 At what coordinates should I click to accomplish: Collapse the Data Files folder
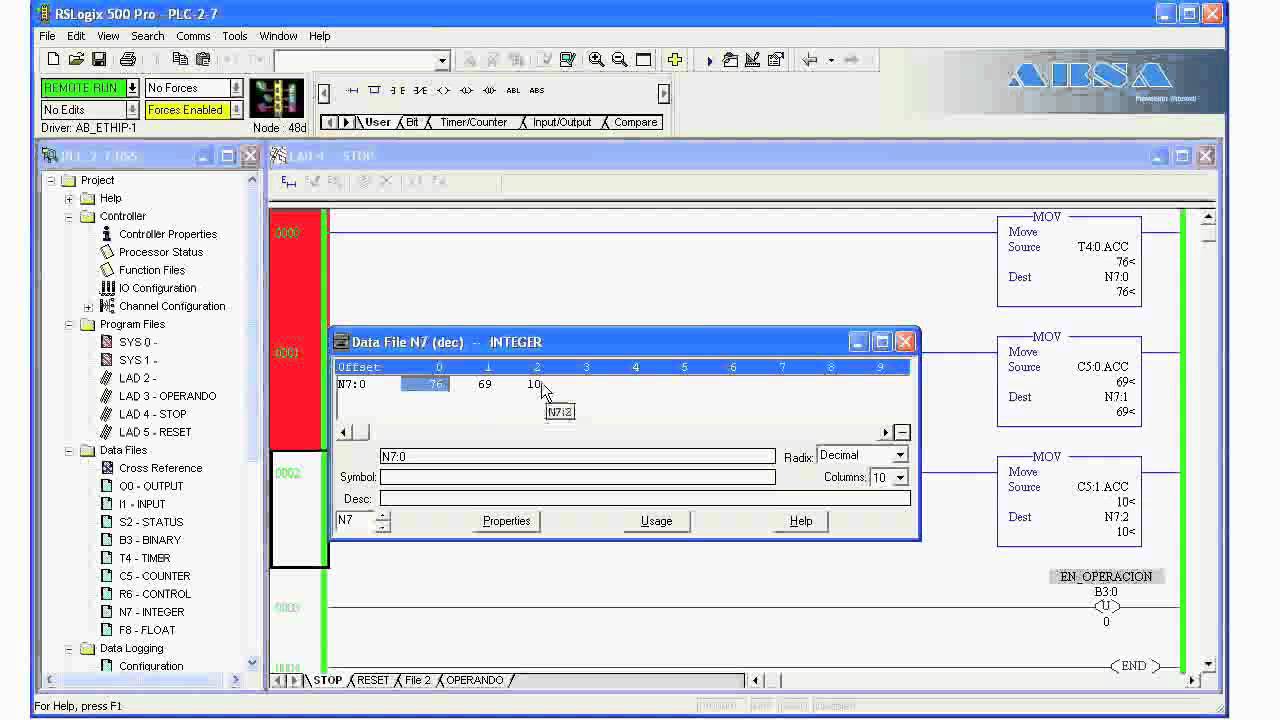point(69,450)
